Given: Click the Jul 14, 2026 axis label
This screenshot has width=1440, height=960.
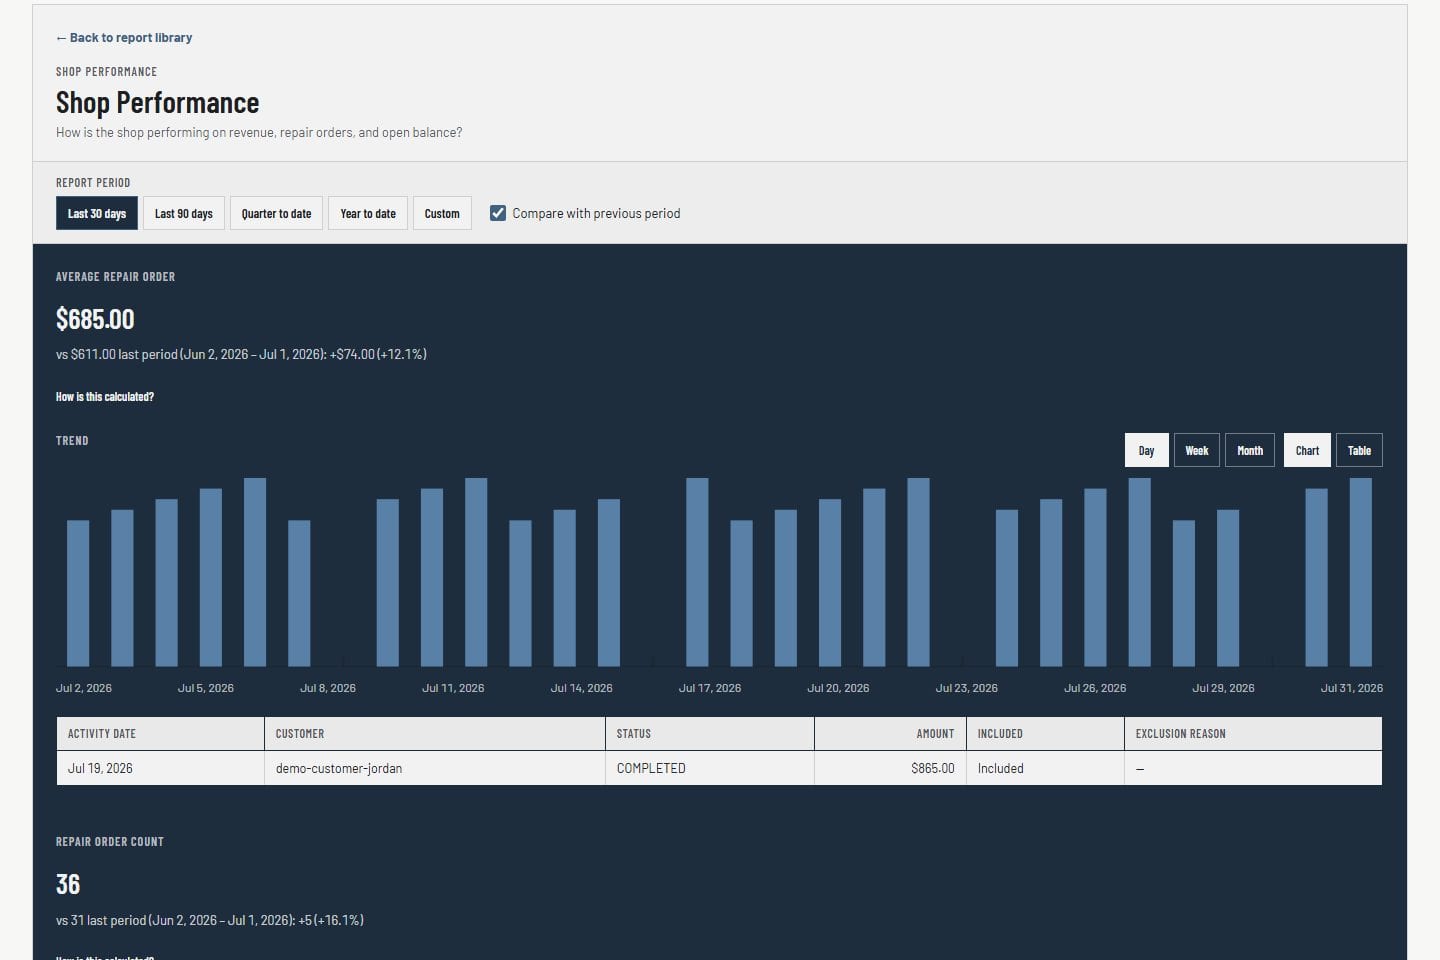Looking at the screenshot, I should pos(582,688).
